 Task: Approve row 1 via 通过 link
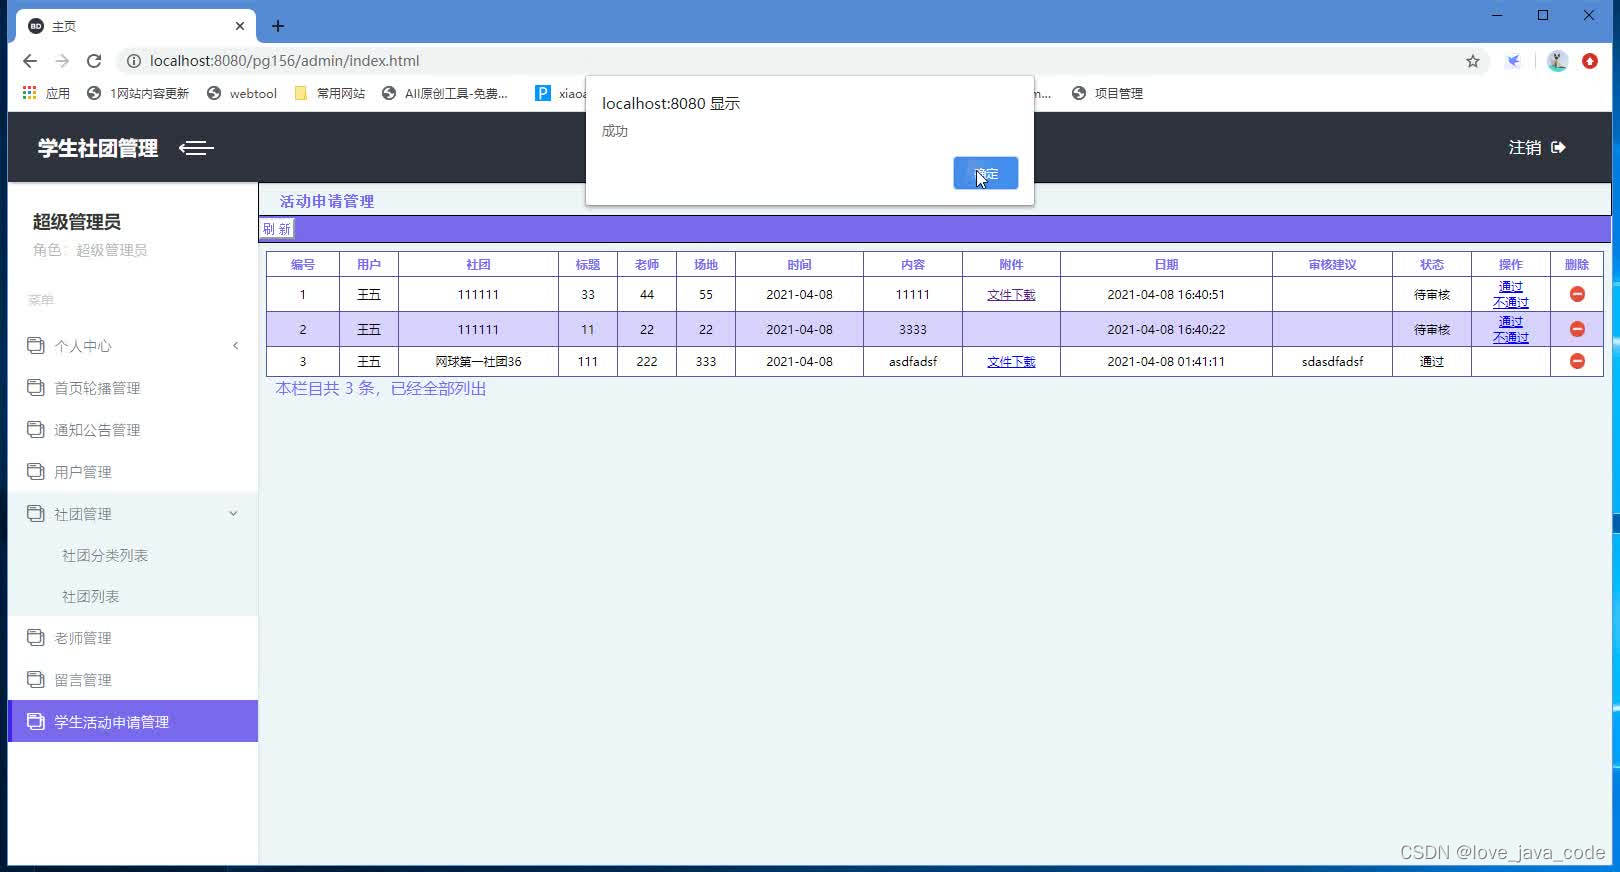[1510, 287]
